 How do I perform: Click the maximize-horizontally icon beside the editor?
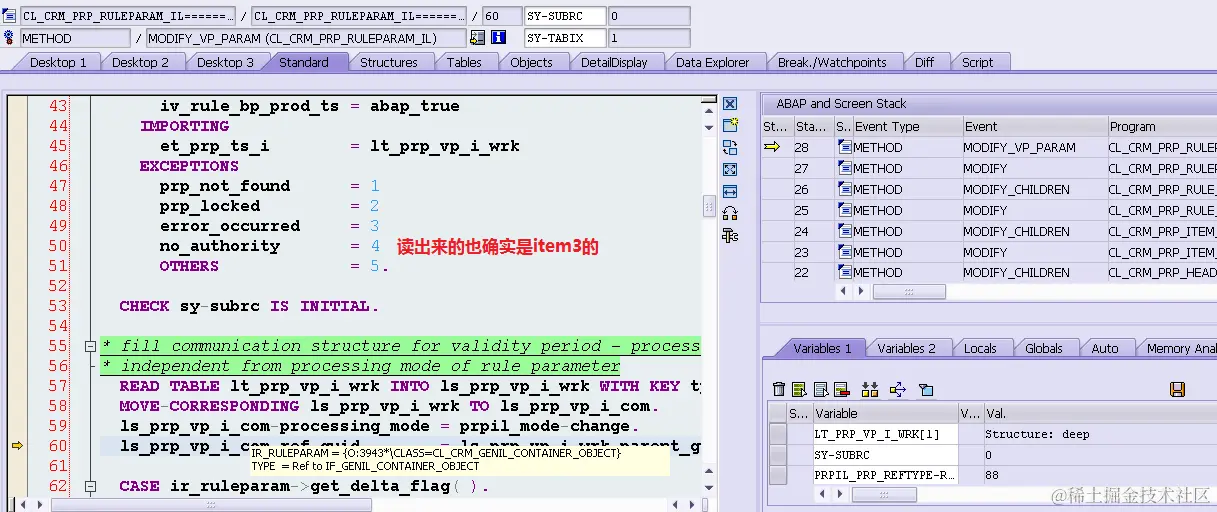[x=730, y=191]
